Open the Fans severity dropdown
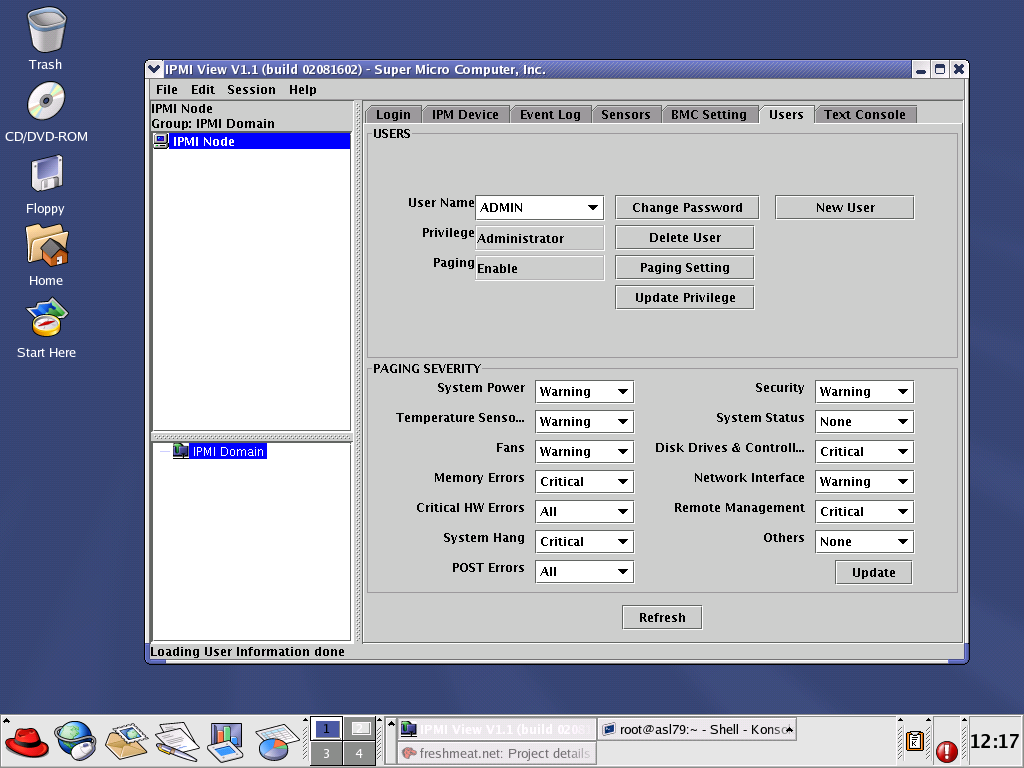Screen dimensions: 1024x768 [584, 452]
